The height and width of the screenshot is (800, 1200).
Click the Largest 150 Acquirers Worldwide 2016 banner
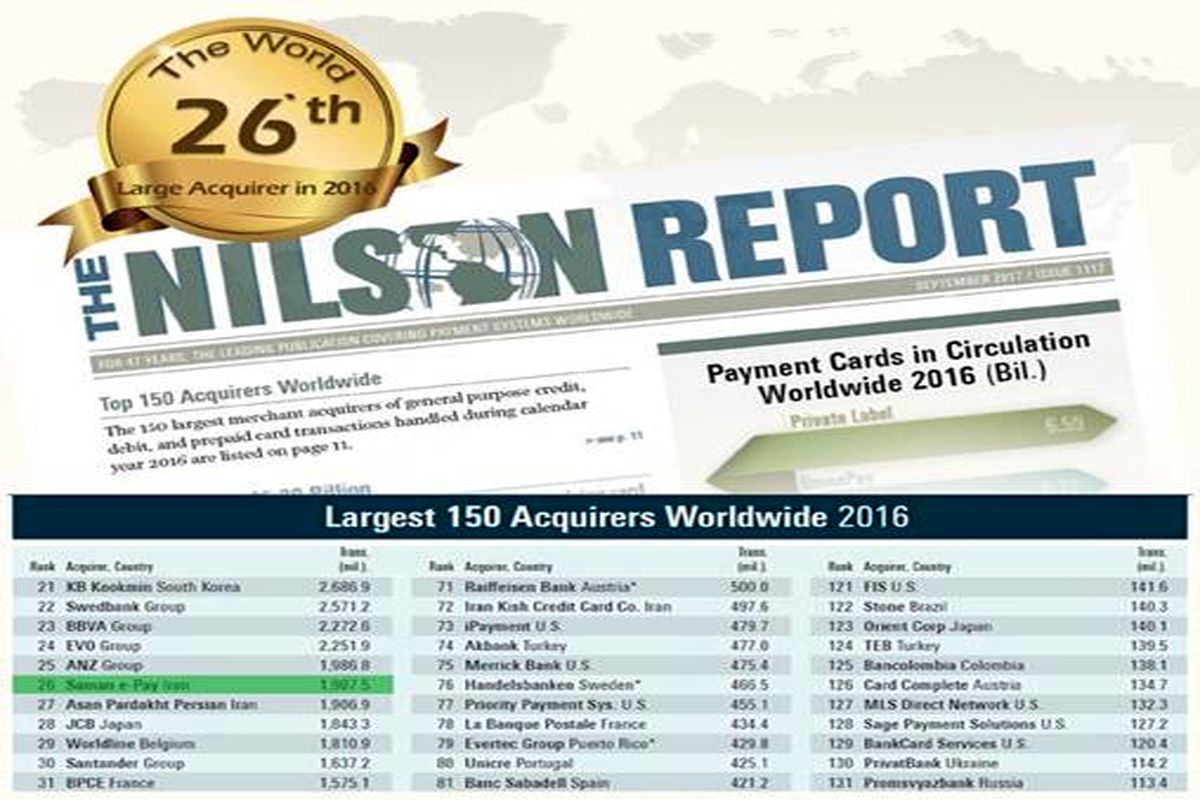pyautogui.click(x=600, y=518)
